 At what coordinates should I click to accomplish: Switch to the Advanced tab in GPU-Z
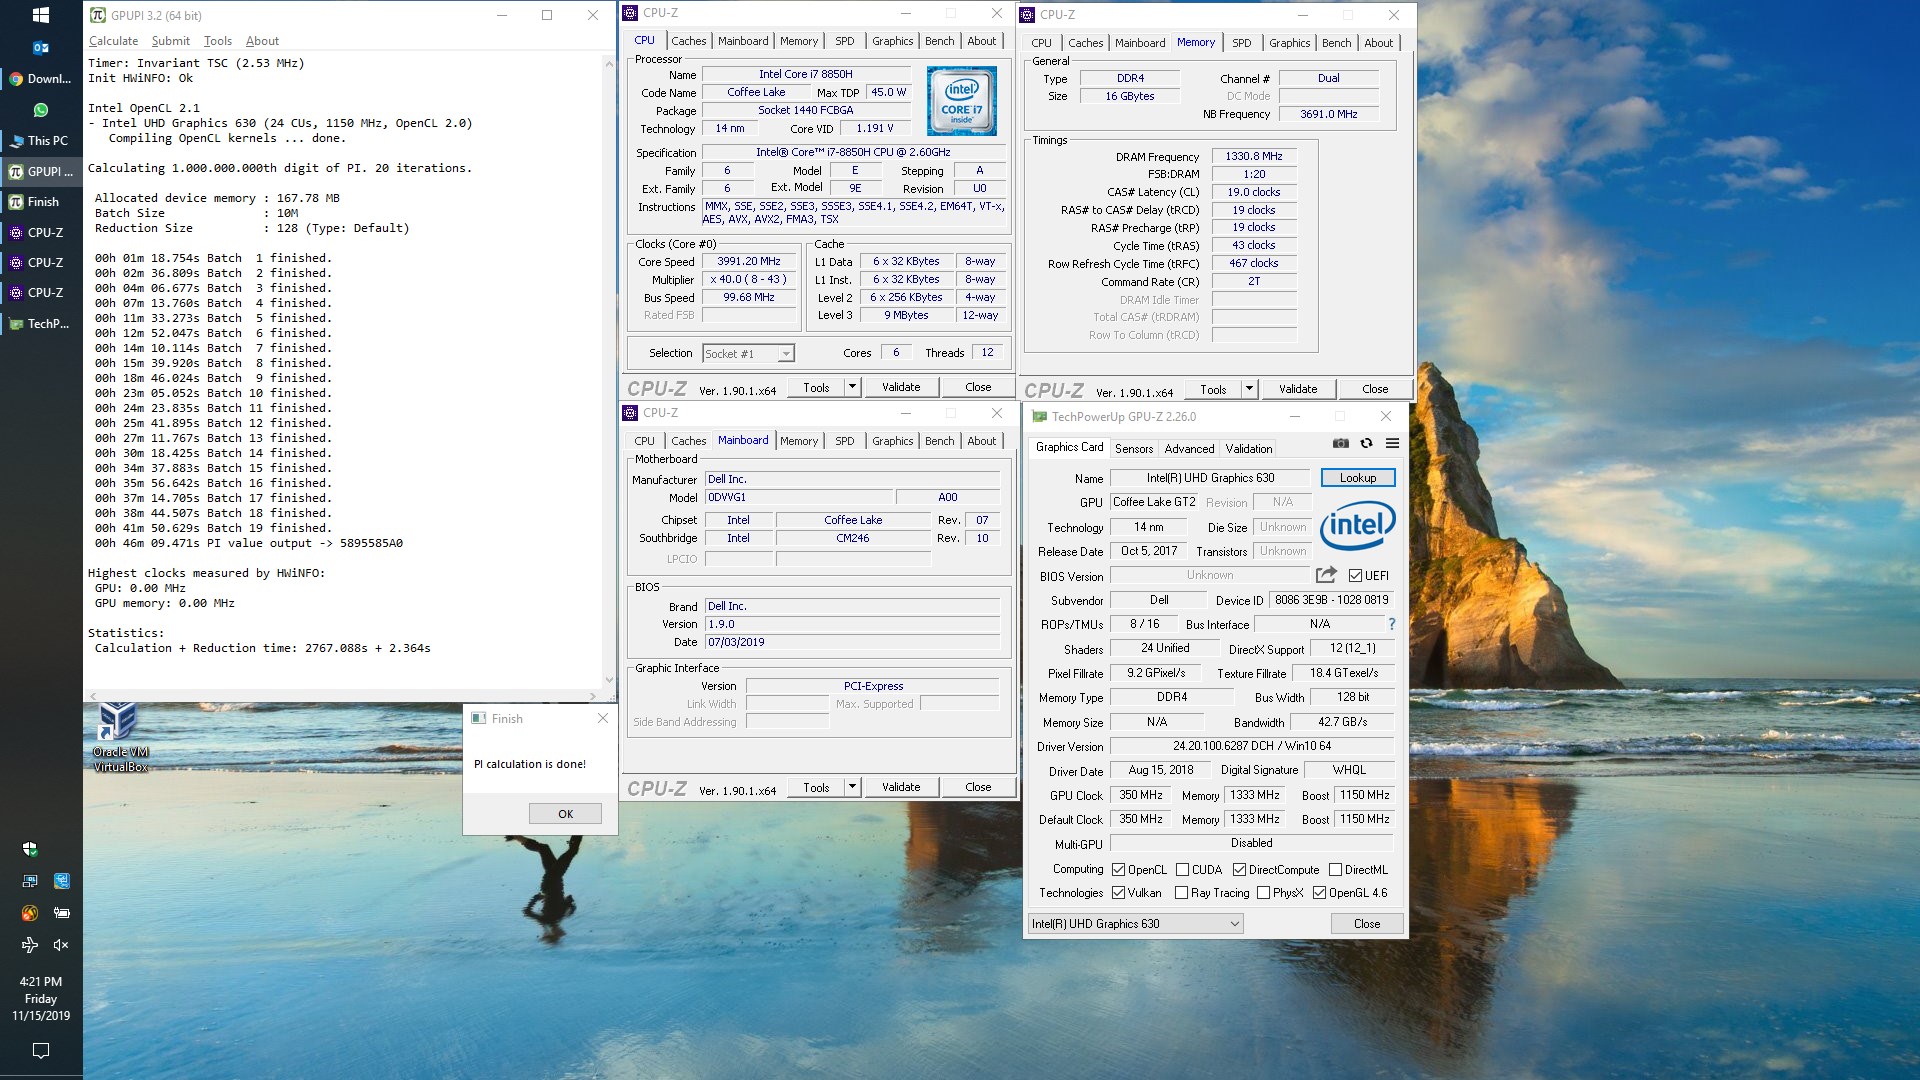point(1189,449)
